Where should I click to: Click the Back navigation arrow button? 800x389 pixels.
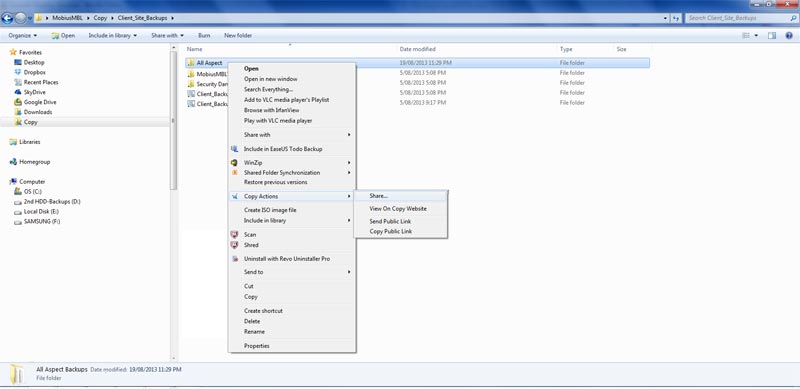[7, 19]
